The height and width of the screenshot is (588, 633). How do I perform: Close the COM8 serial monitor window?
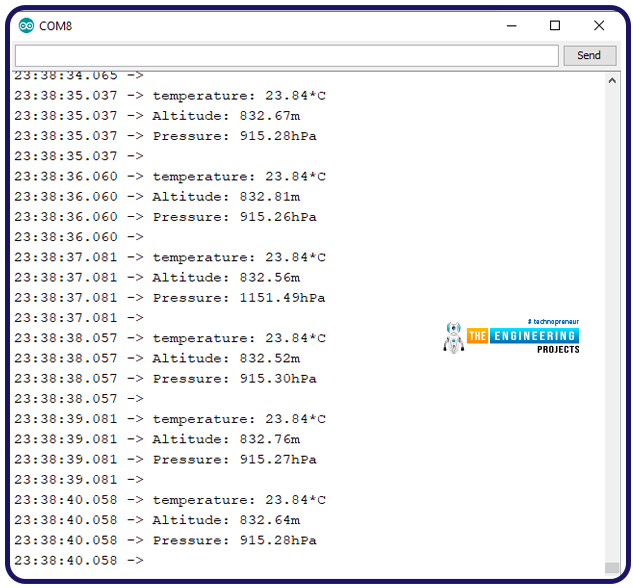pyautogui.click(x=599, y=26)
